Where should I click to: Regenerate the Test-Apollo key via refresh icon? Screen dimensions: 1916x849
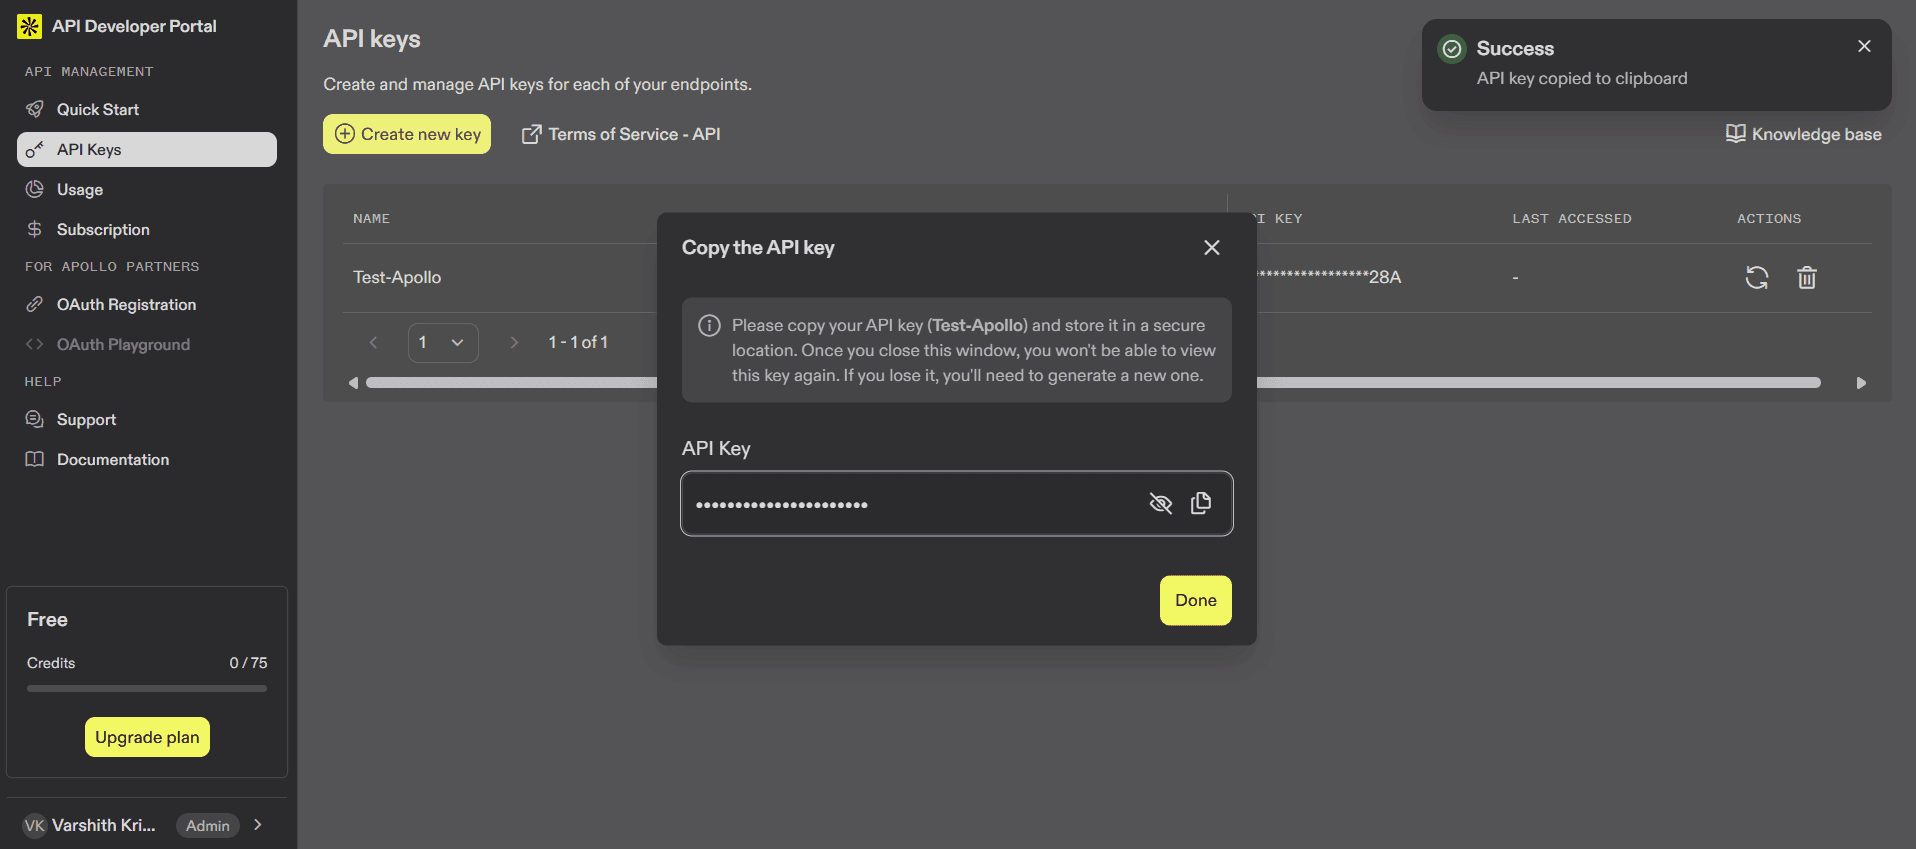coord(1757,277)
